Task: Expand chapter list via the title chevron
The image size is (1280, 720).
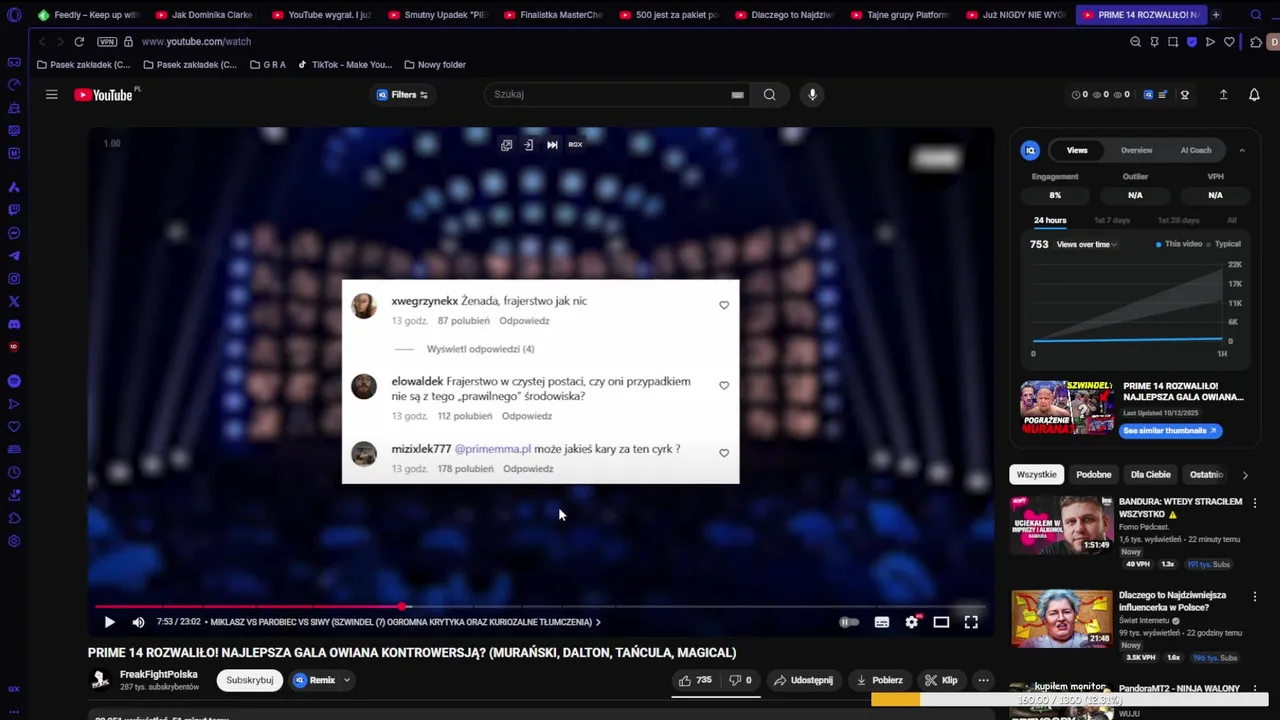Action: 598,622
